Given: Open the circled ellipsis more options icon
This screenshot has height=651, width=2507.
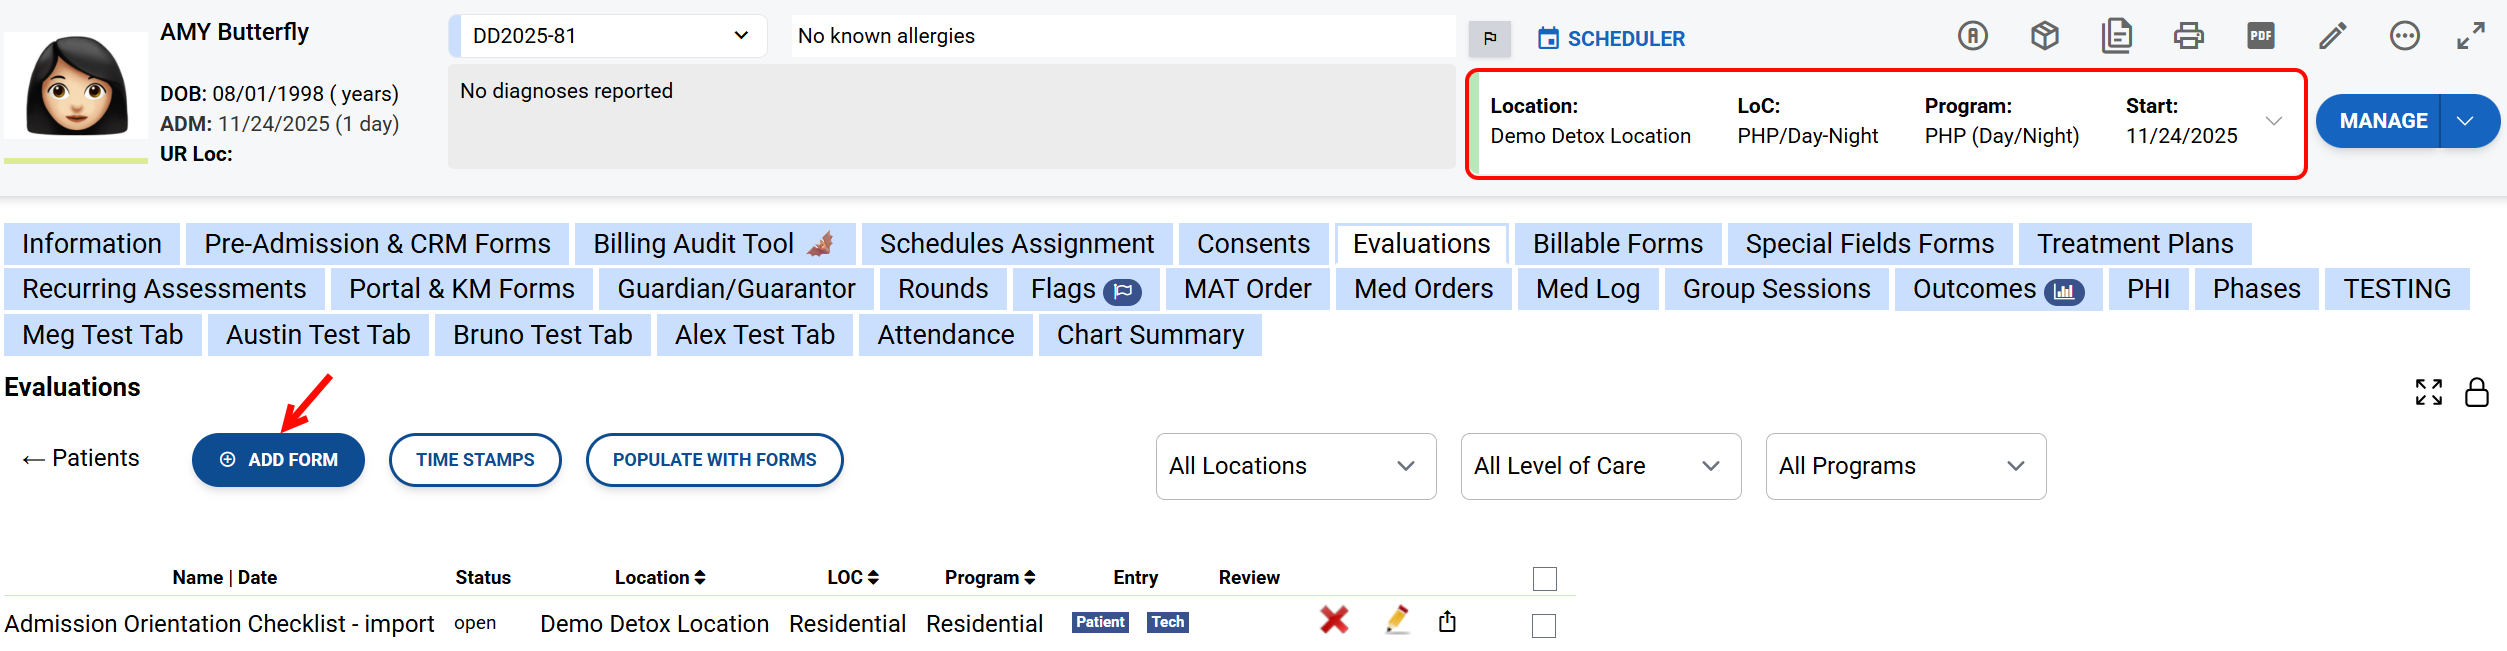Looking at the screenshot, I should click(2404, 36).
